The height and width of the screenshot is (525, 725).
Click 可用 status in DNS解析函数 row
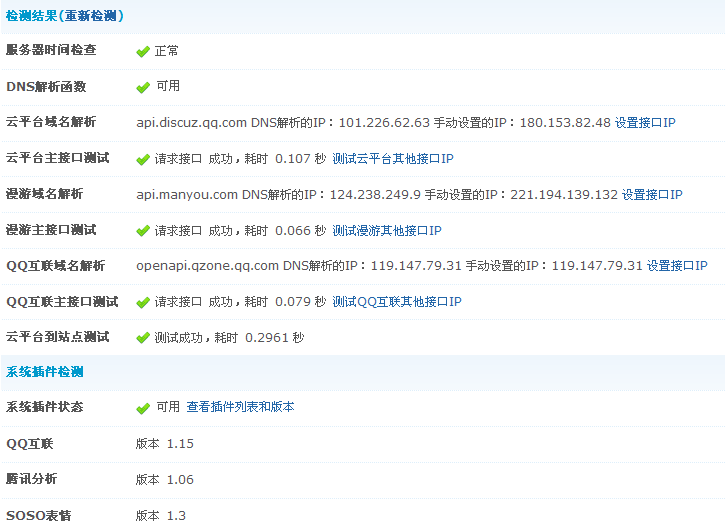(x=168, y=86)
